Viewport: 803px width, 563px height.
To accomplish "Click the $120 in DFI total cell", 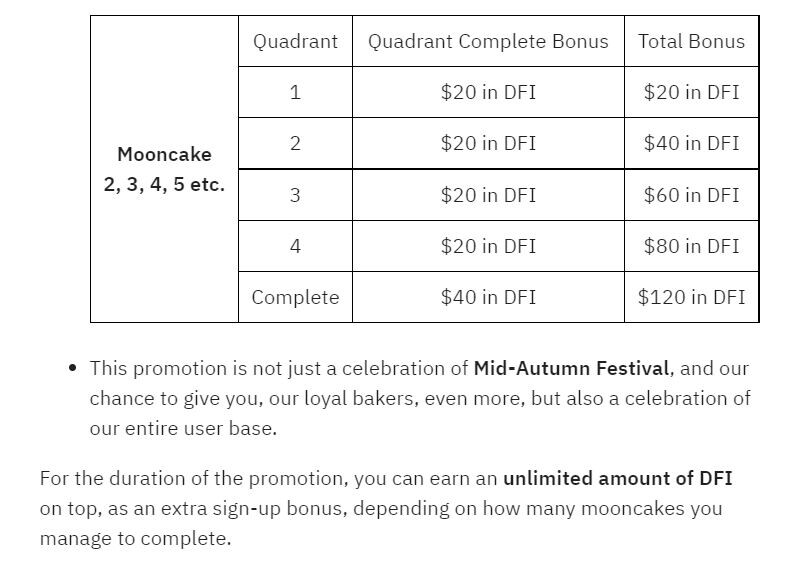I will (691, 297).
